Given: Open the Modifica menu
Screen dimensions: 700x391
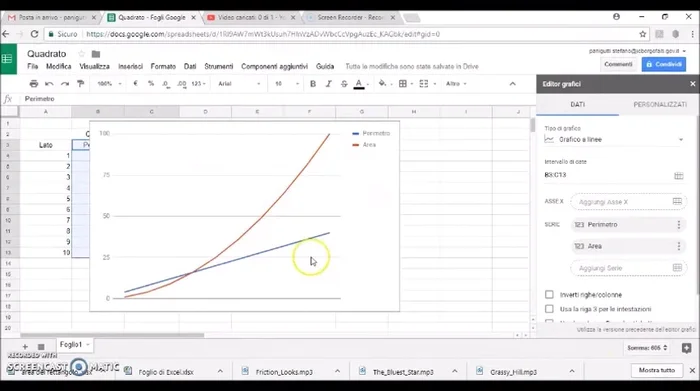Looking at the screenshot, I should tap(58, 67).
